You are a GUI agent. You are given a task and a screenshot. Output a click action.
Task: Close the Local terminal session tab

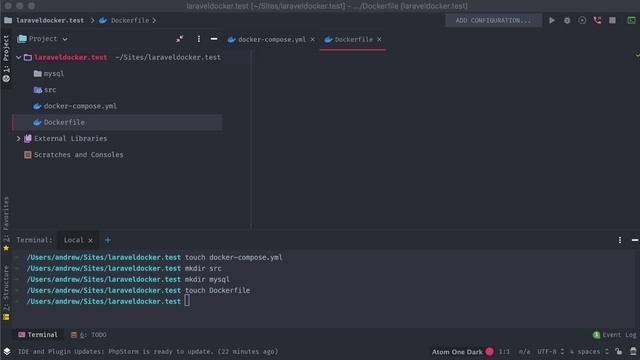click(90, 240)
